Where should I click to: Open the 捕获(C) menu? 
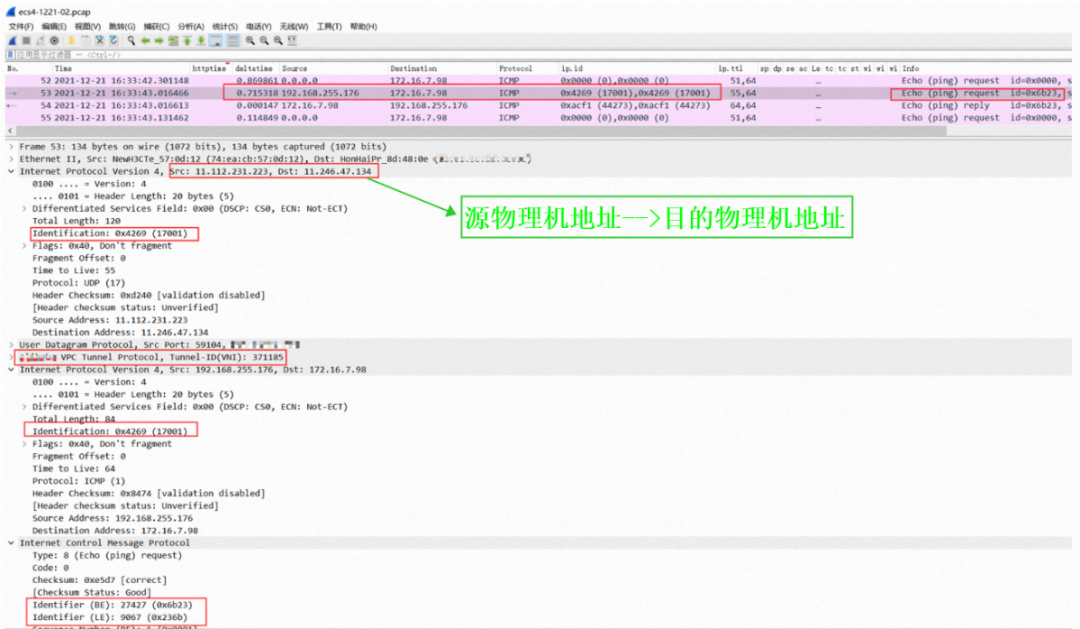click(156, 26)
